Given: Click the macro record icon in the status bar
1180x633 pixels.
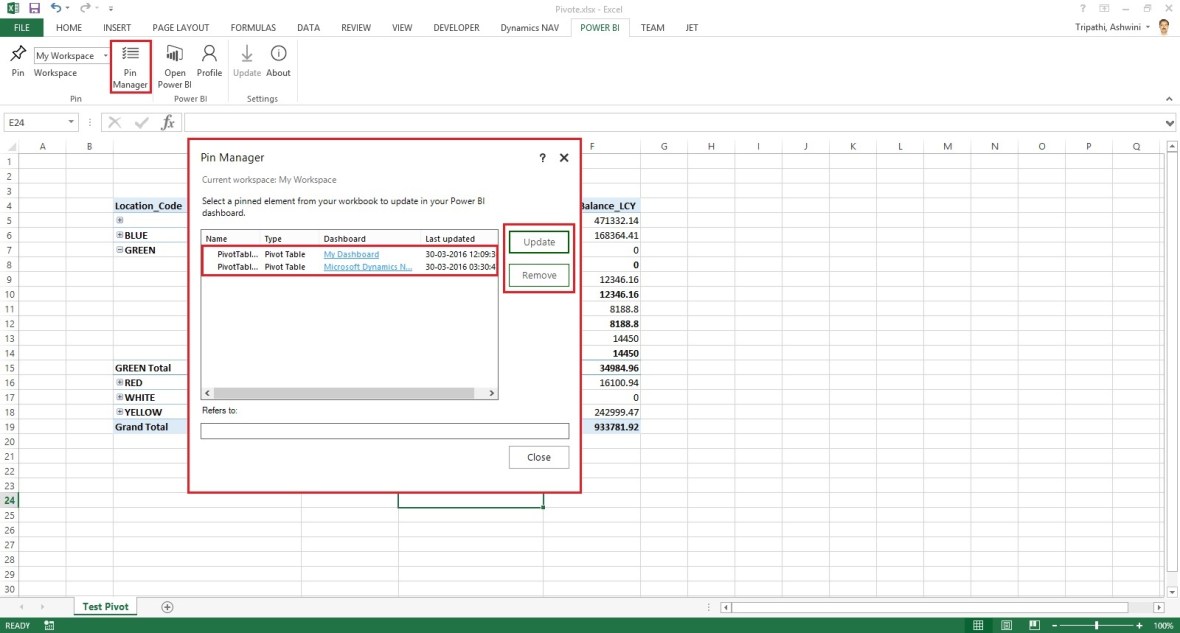Looking at the screenshot, I should point(48,624).
